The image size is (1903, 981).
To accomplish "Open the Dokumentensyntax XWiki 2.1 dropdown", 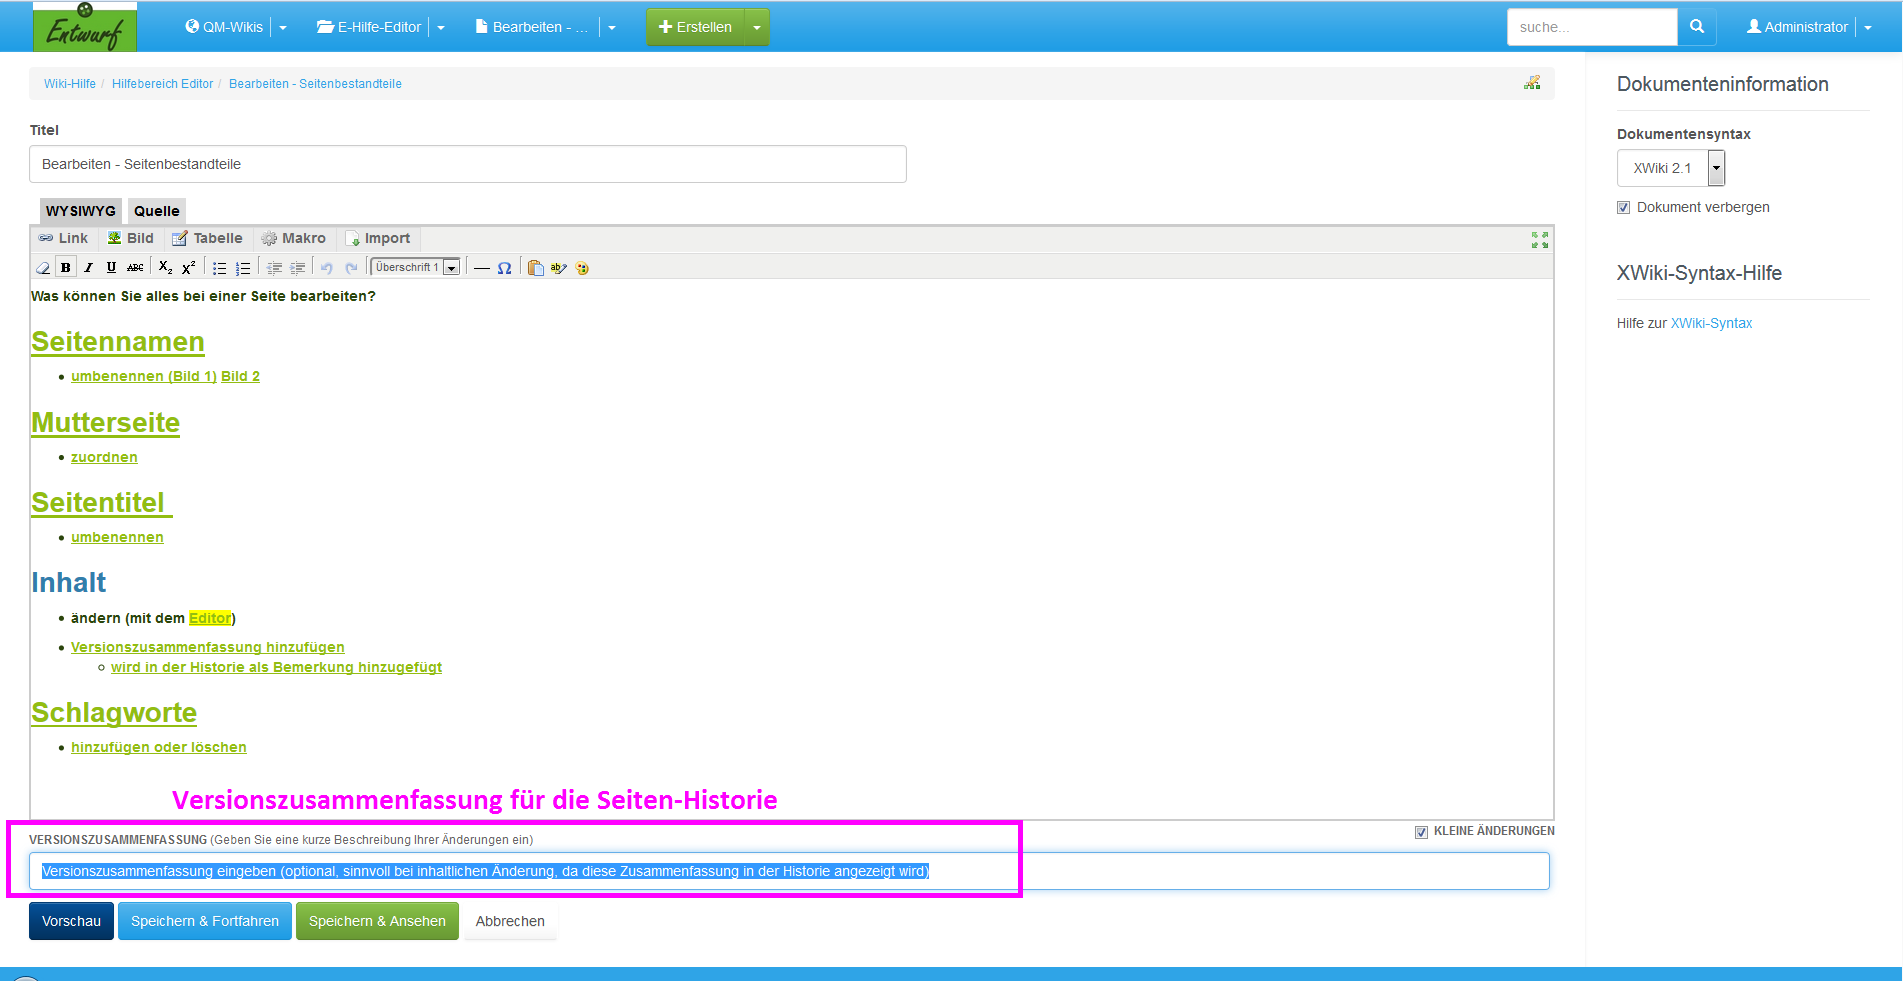I will click(x=1716, y=168).
